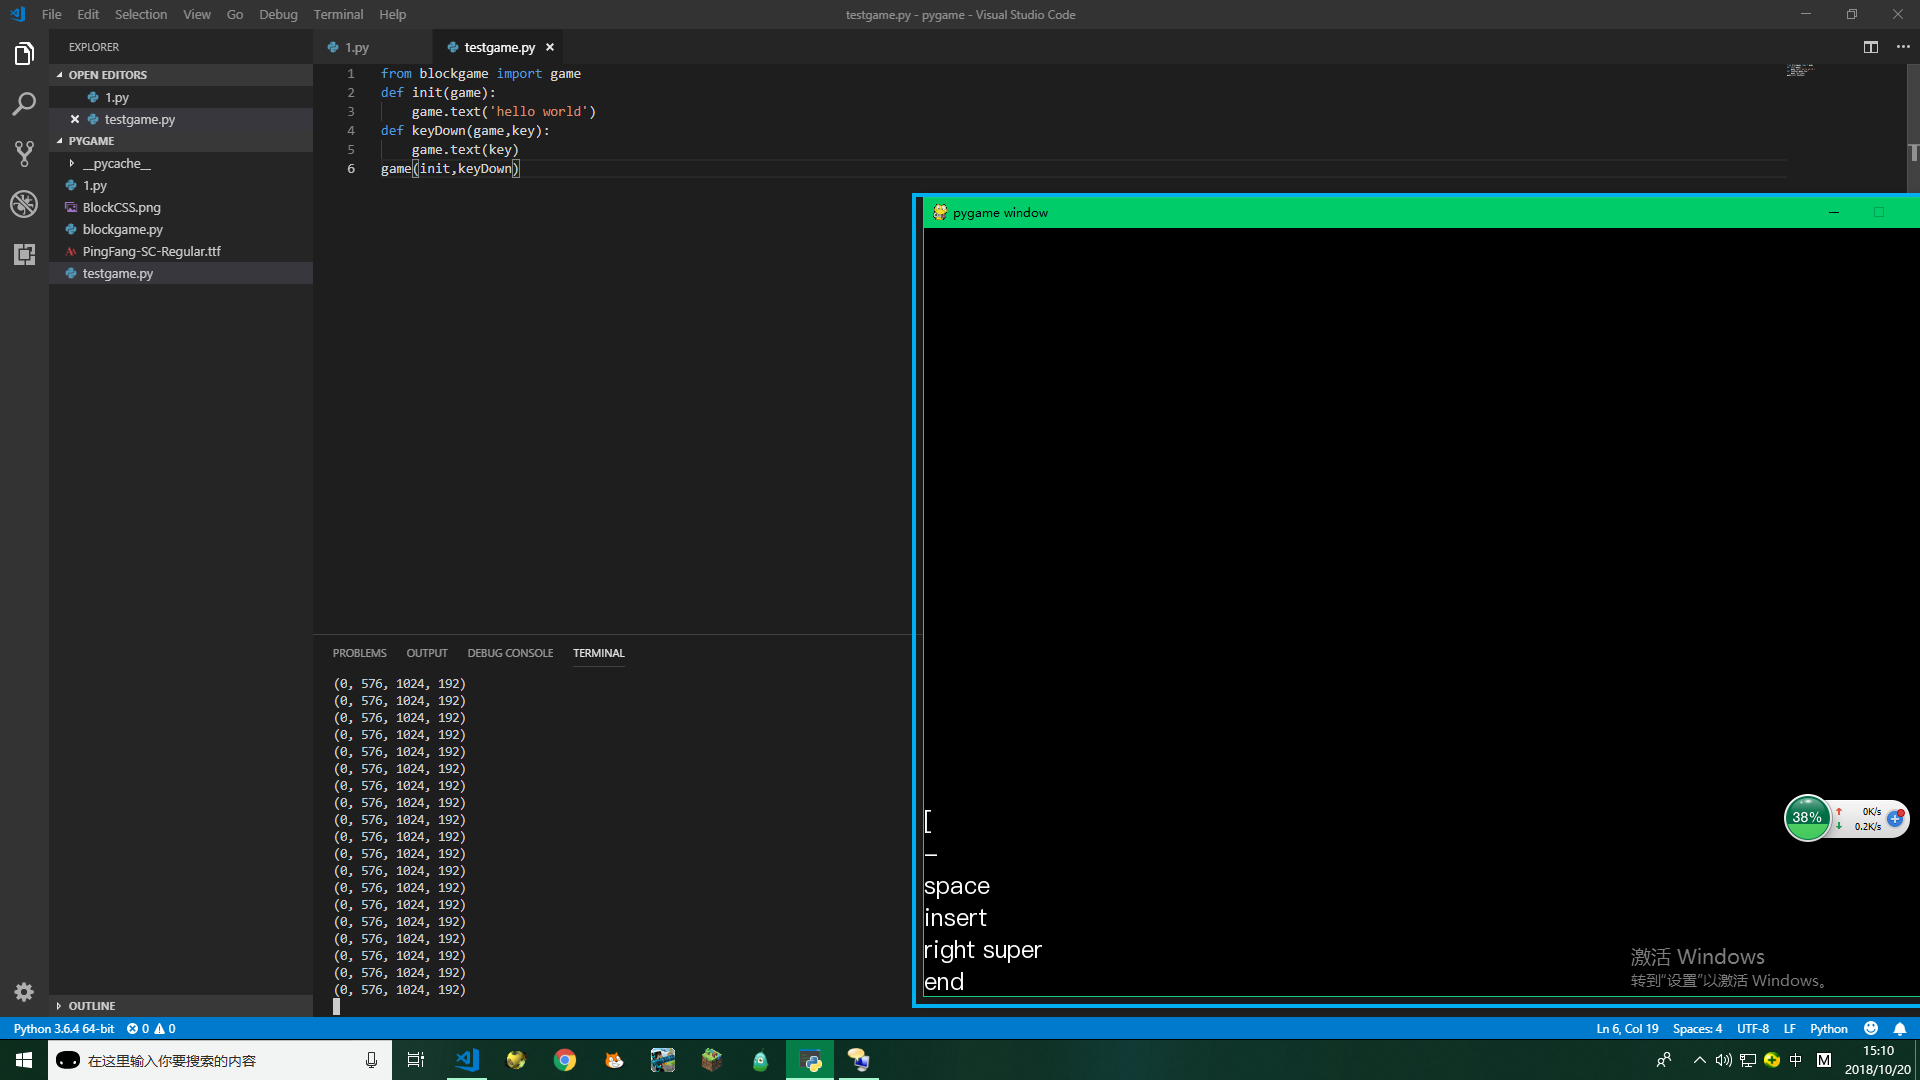Open blockgame.py in the explorer
1920x1080 pixels.
click(x=181, y=229)
